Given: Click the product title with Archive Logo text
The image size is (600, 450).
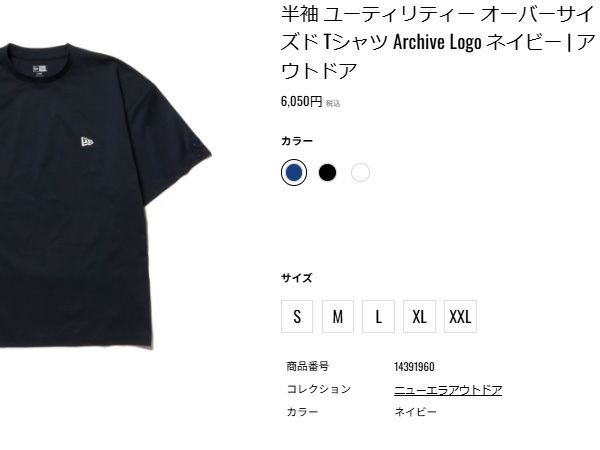Looking at the screenshot, I should click(438, 42).
